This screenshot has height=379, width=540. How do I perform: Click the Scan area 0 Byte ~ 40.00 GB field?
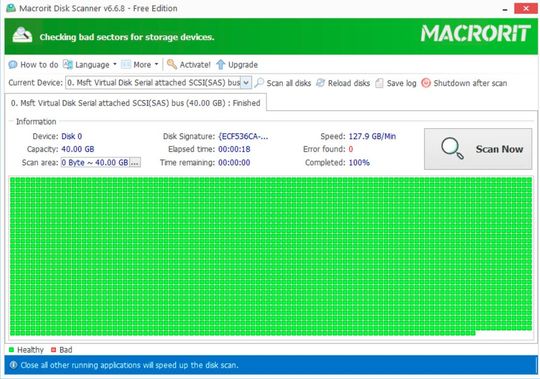tap(95, 162)
